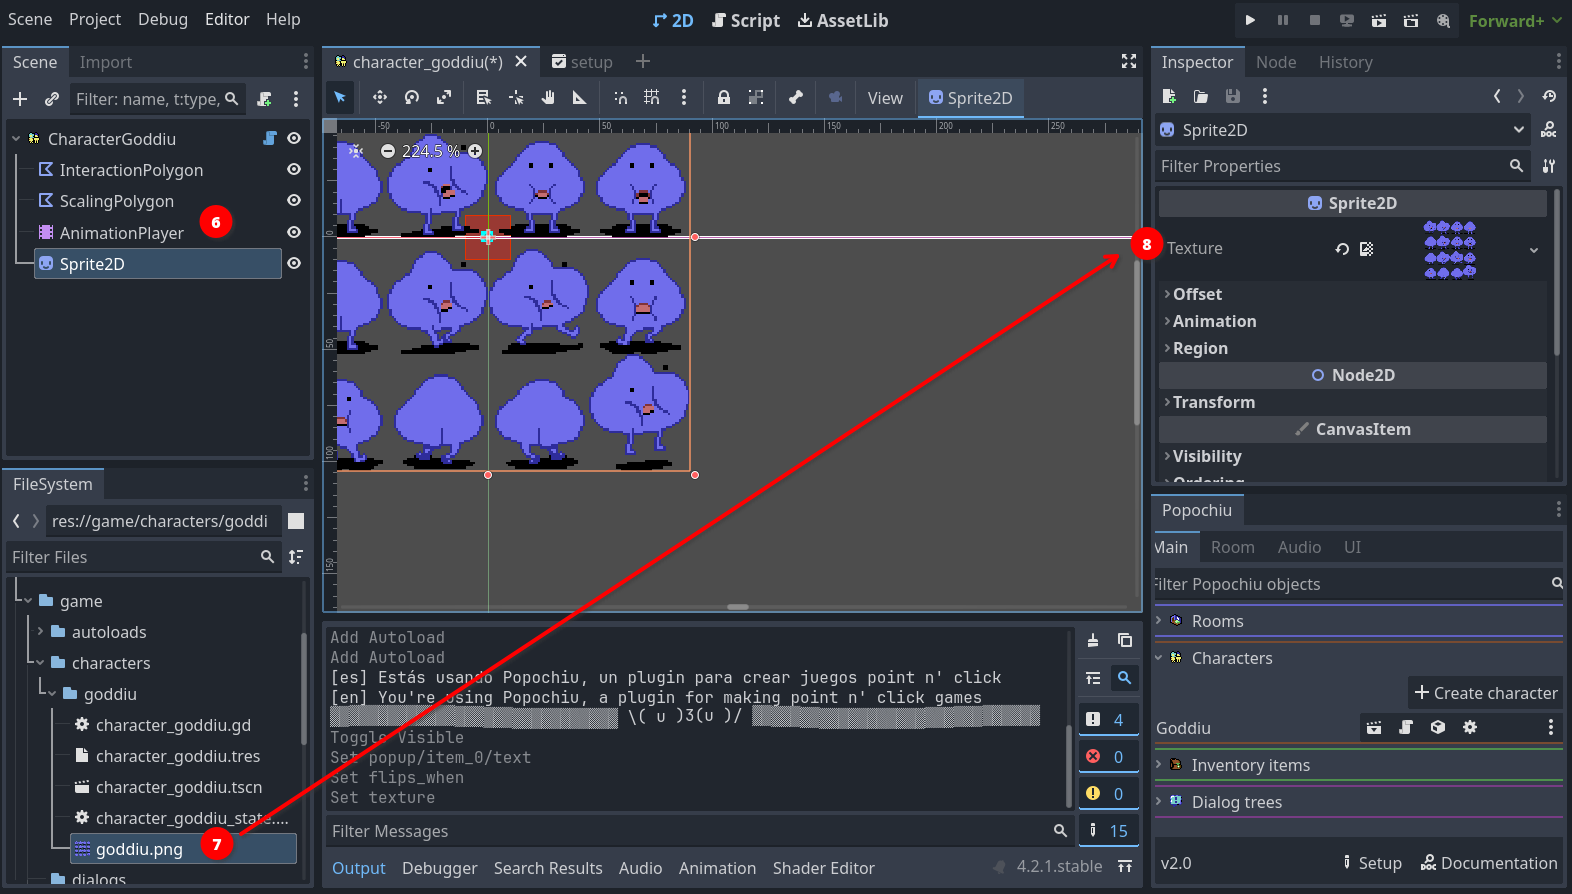Attach script icon in Scene dock
This screenshot has height=894, width=1572.
(264, 99)
